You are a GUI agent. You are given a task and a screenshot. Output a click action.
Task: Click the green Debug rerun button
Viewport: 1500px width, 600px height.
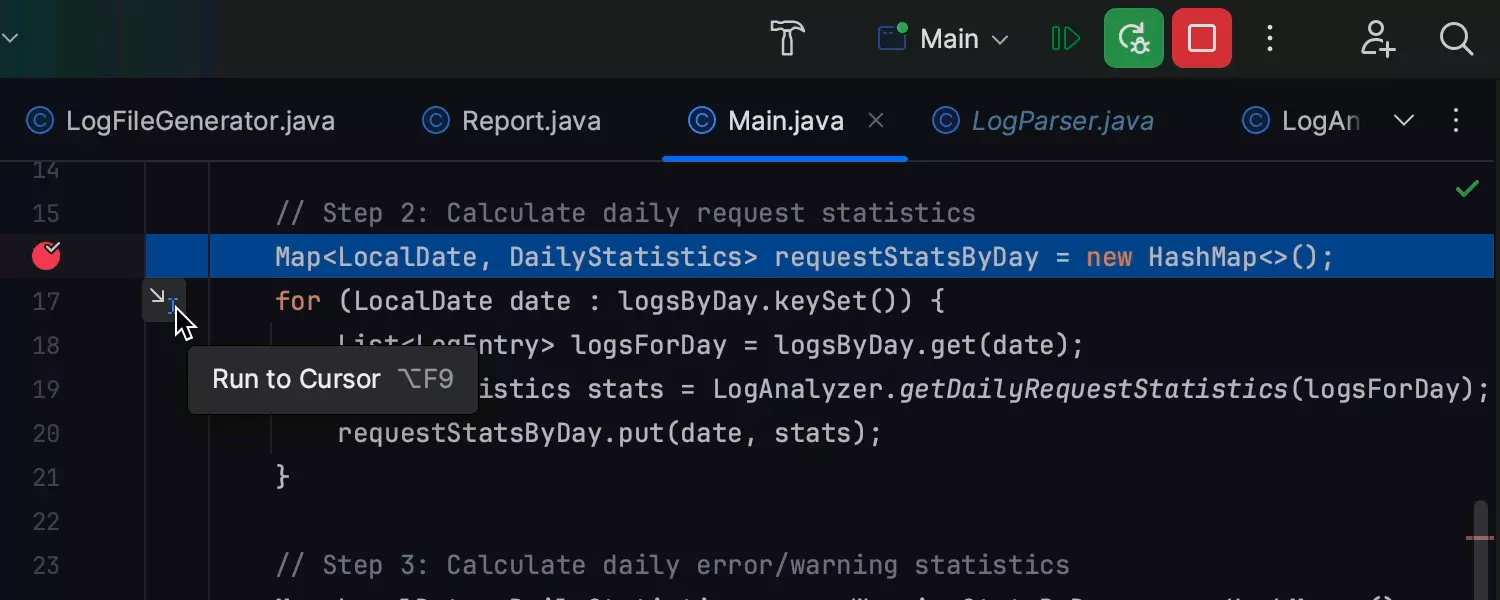[1133, 39]
